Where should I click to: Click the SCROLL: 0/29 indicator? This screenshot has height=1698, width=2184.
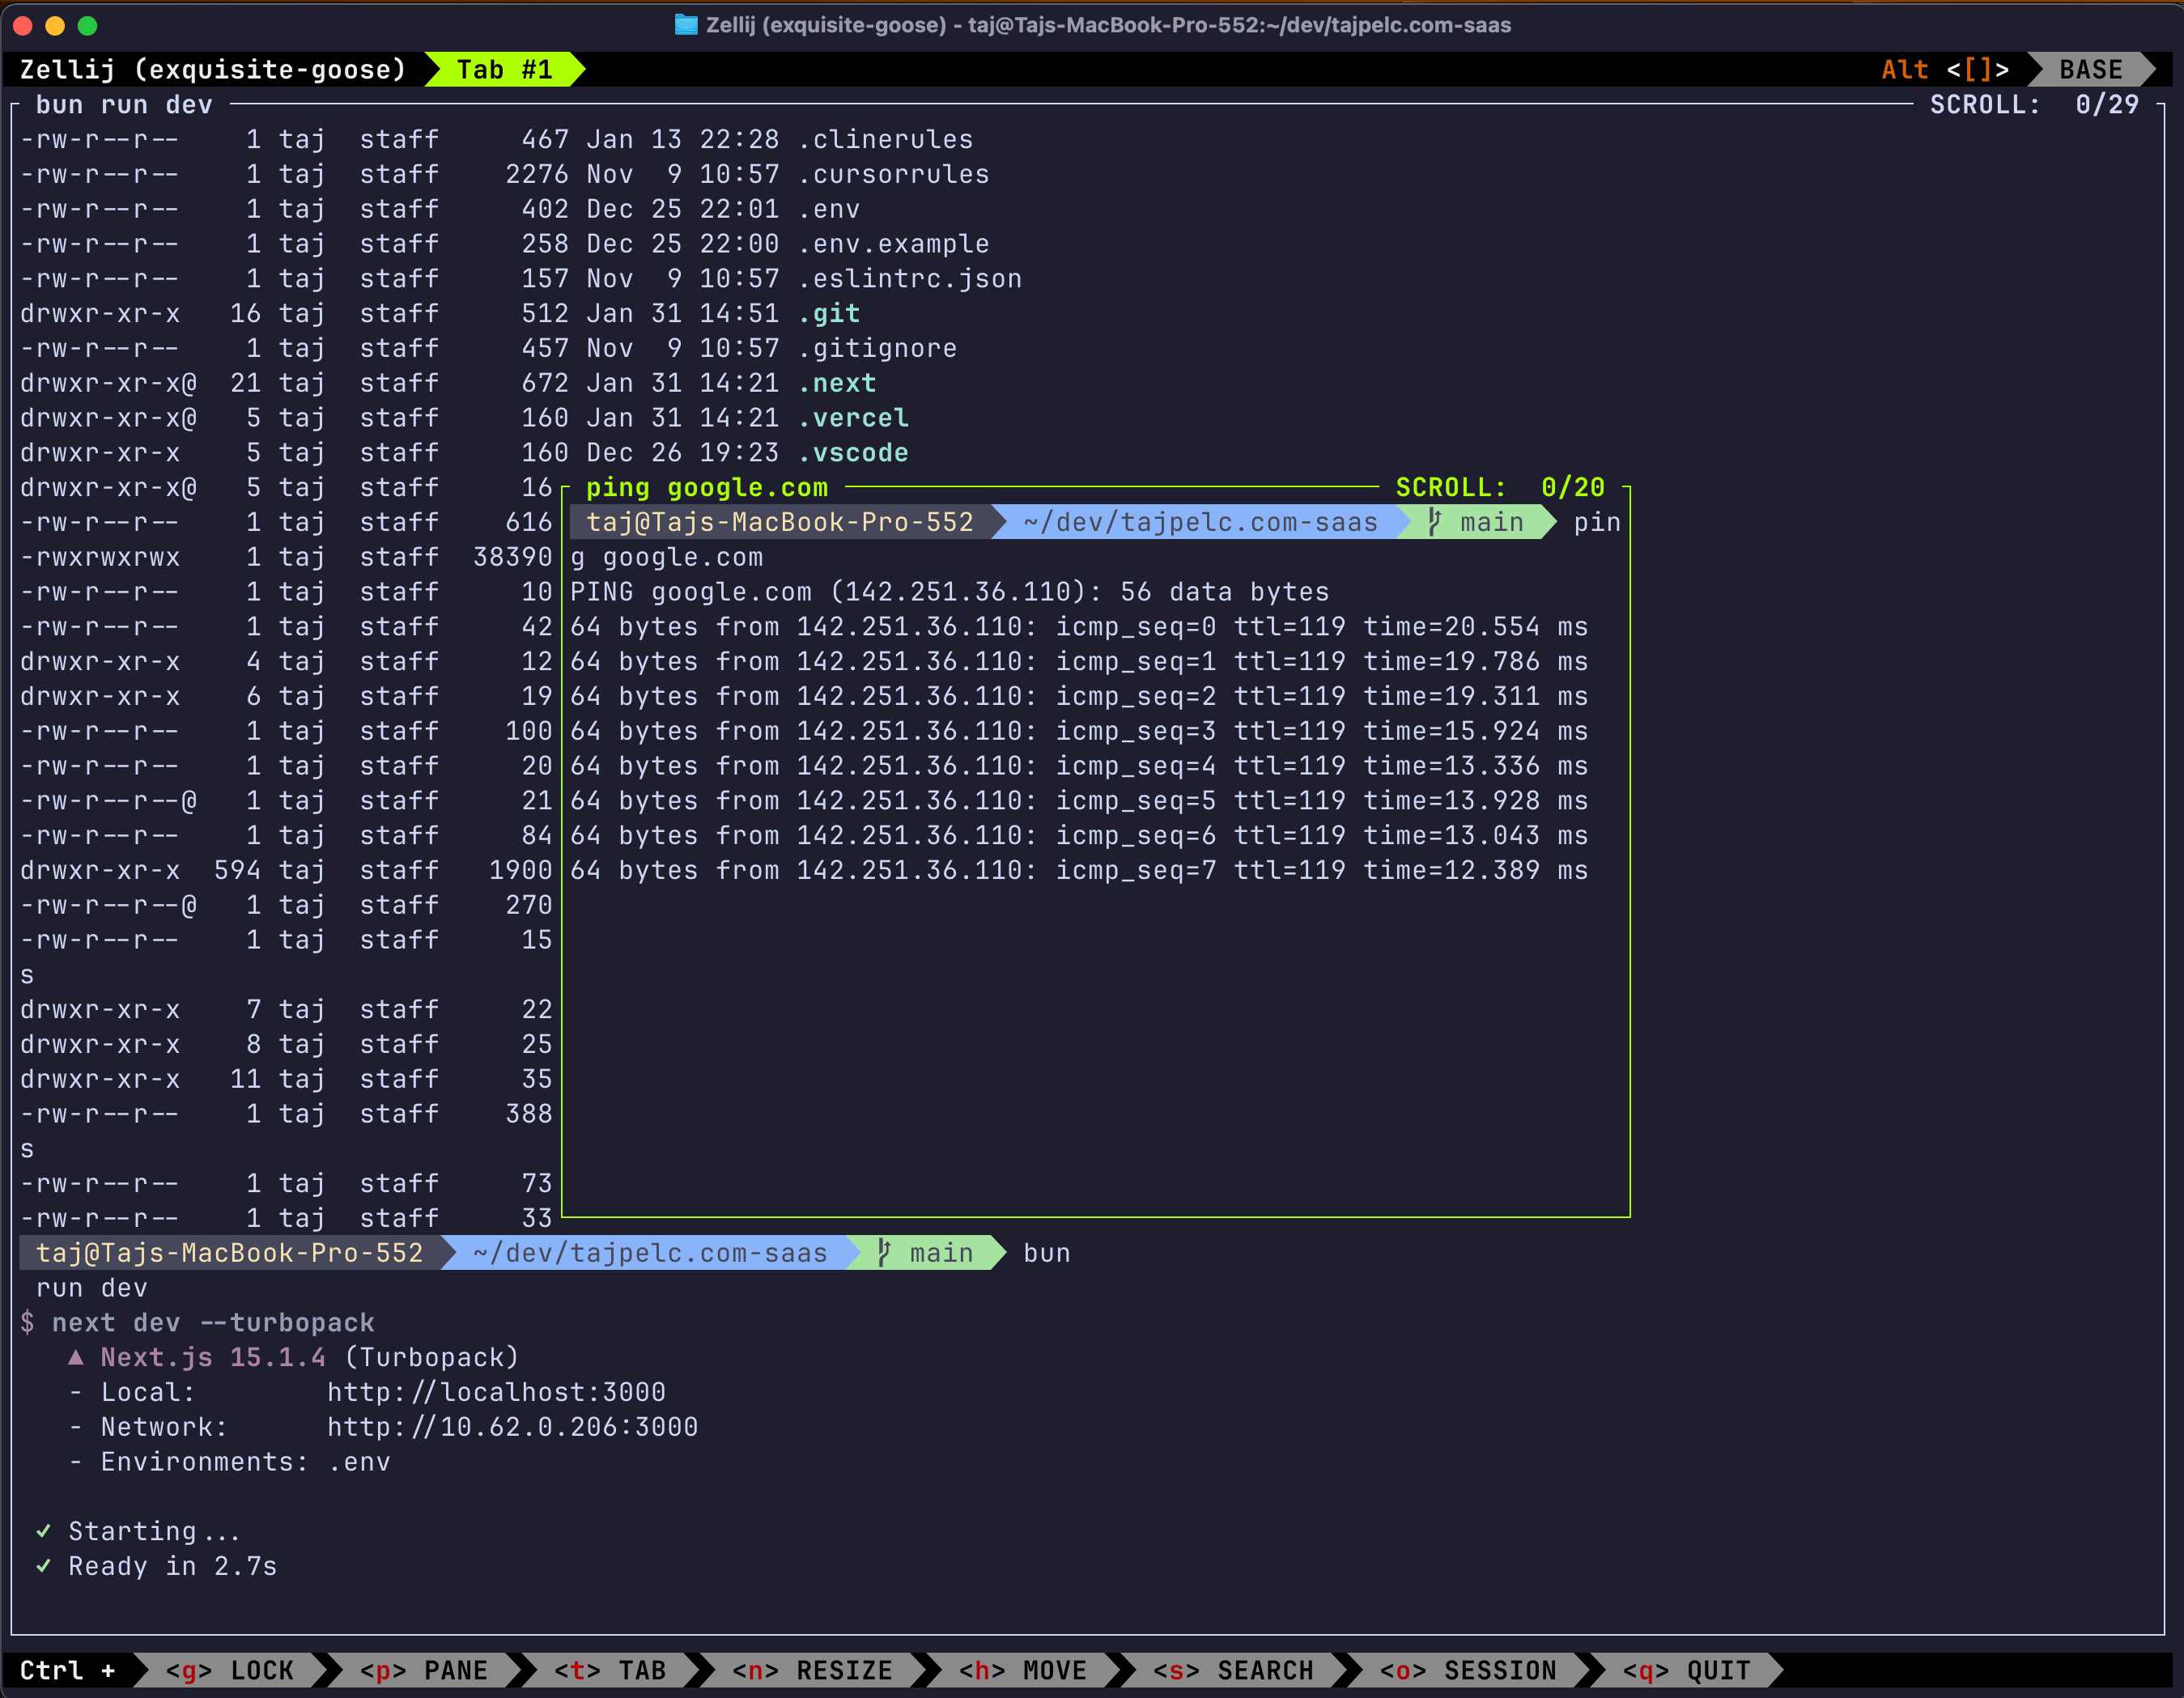(2034, 105)
